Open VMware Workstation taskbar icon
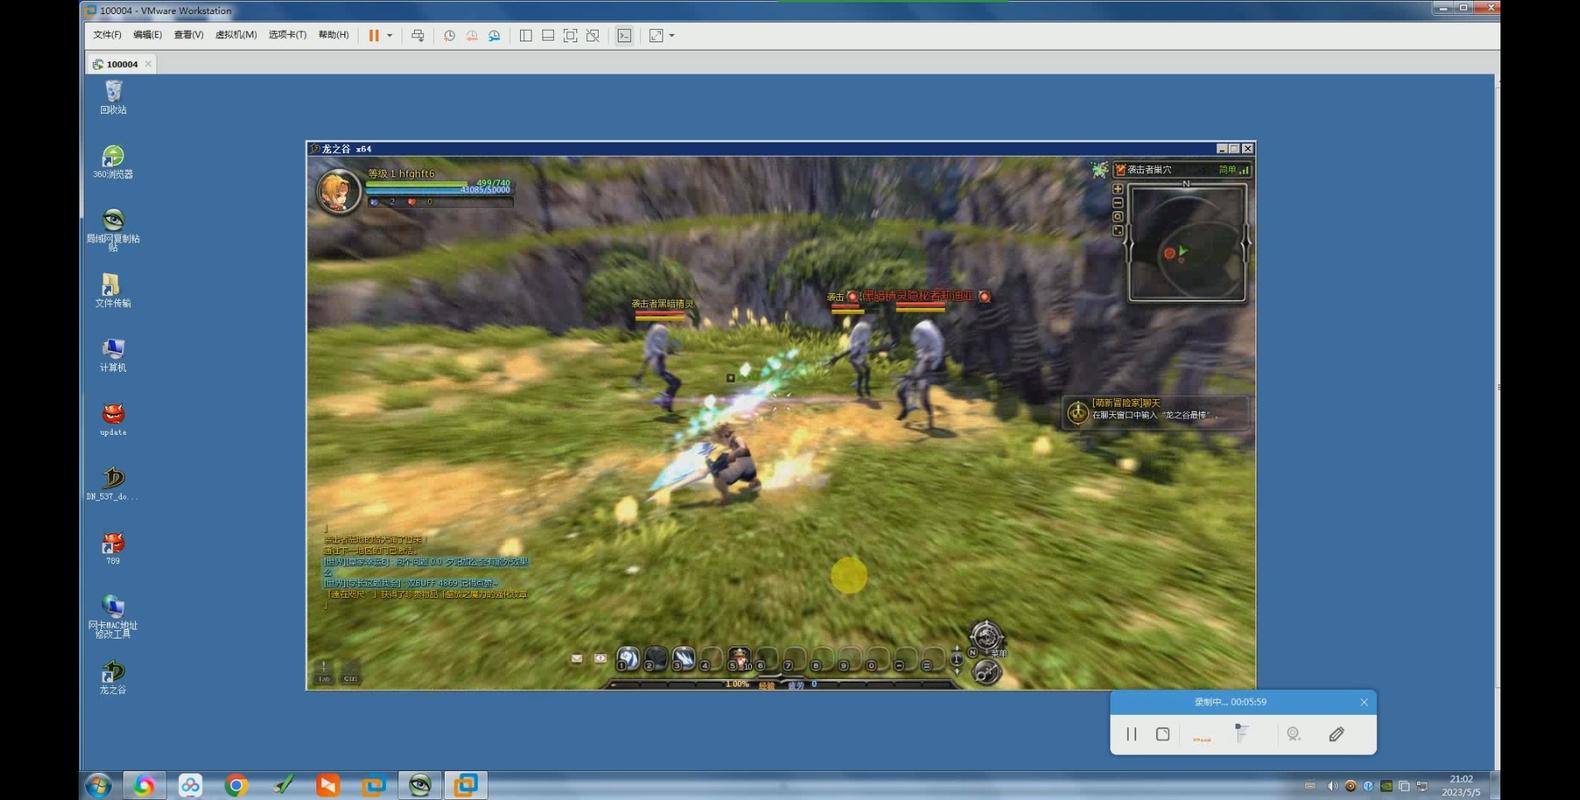The width and height of the screenshot is (1580, 800). pos(466,786)
